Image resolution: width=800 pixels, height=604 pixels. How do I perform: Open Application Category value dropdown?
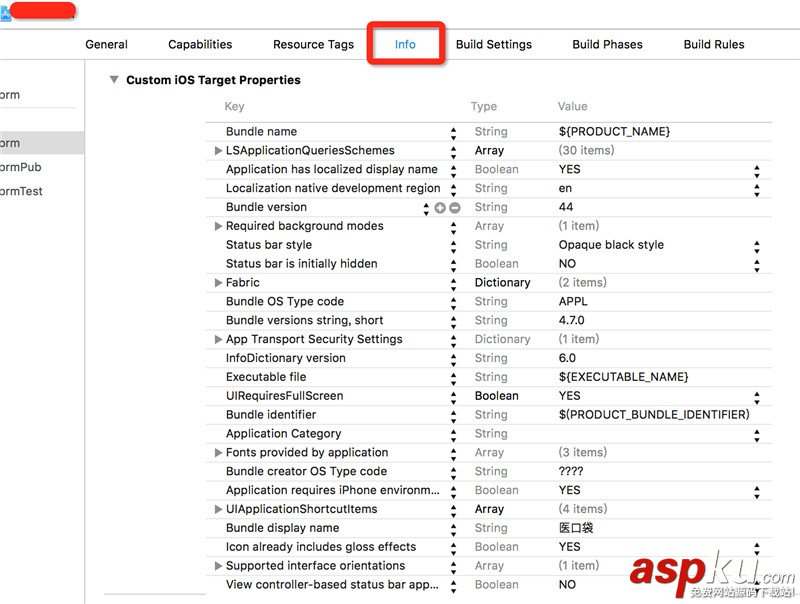[756, 434]
